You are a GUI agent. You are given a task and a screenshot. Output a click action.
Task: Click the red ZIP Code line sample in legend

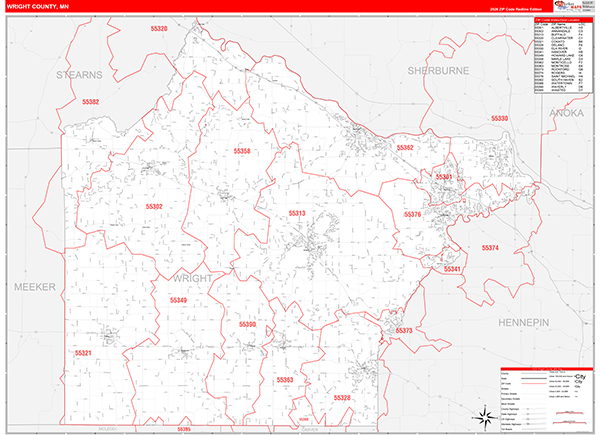coord(534,383)
